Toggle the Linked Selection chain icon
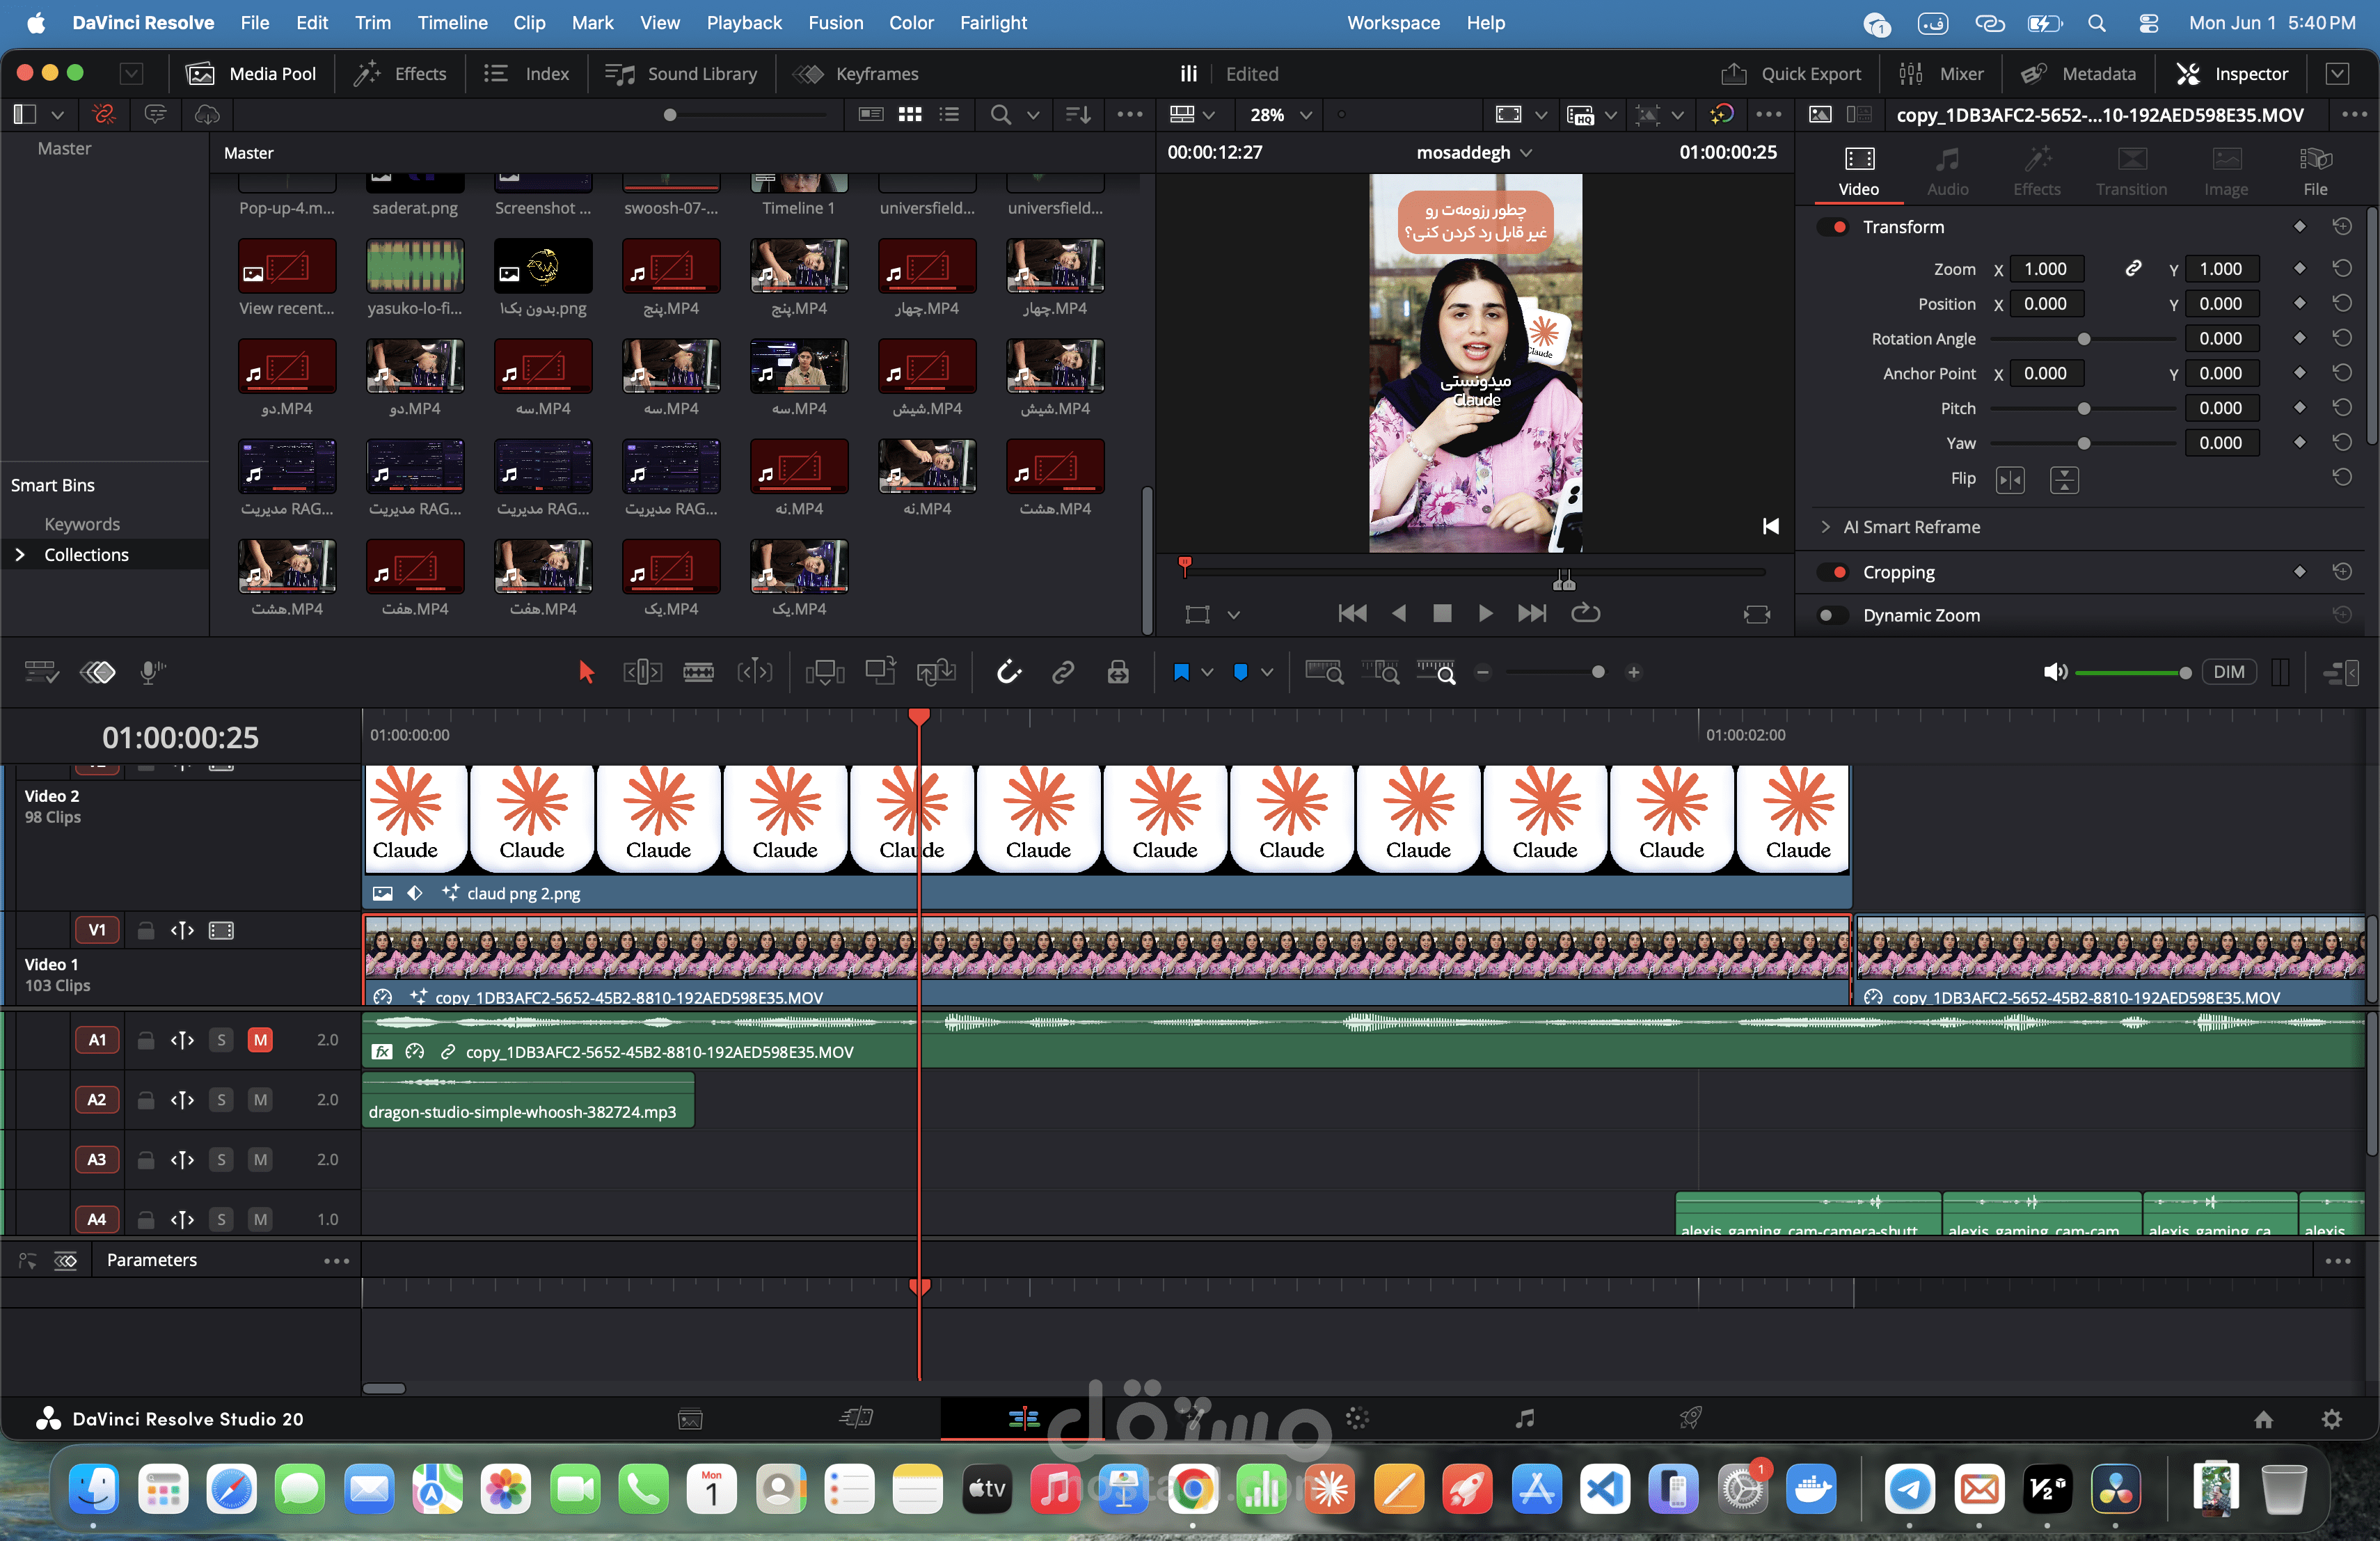 tap(1063, 672)
